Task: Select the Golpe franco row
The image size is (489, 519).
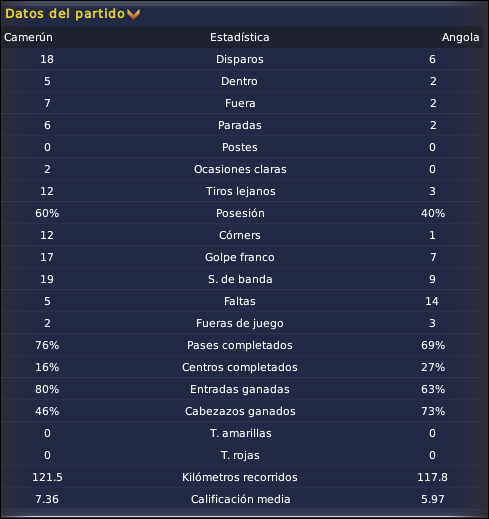Action: [242, 257]
